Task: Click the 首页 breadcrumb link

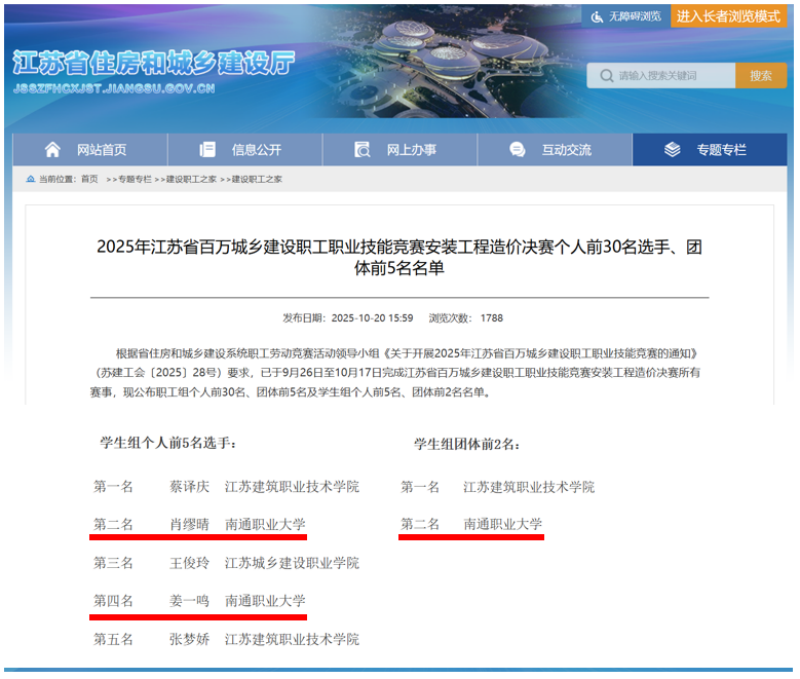Action: 87,180
